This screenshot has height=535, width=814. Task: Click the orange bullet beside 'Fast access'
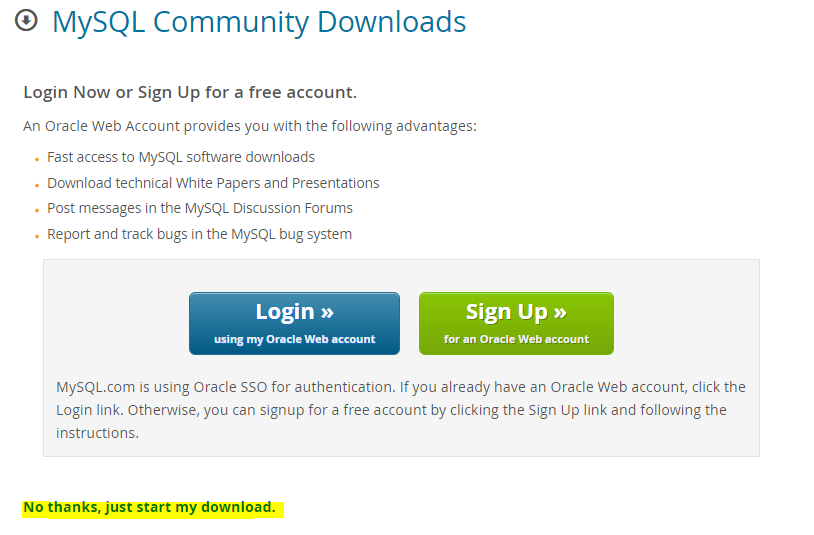pos(37,159)
